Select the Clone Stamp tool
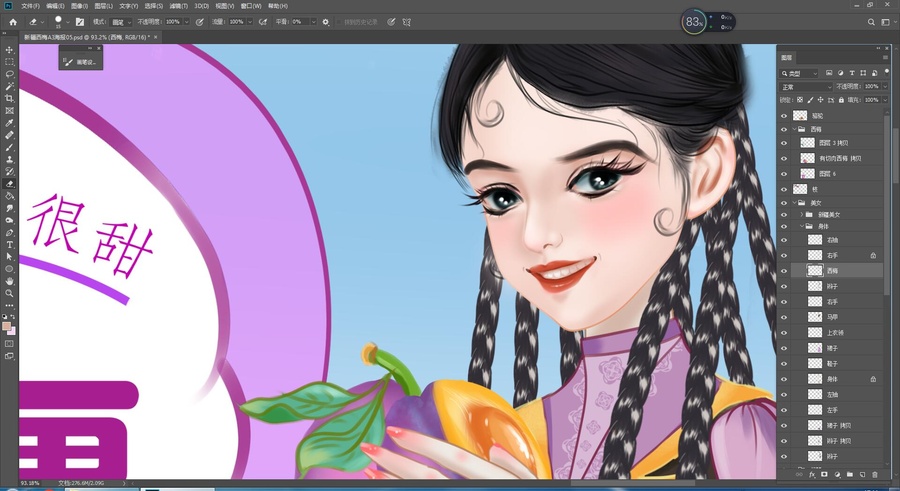 [x=9, y=159]
